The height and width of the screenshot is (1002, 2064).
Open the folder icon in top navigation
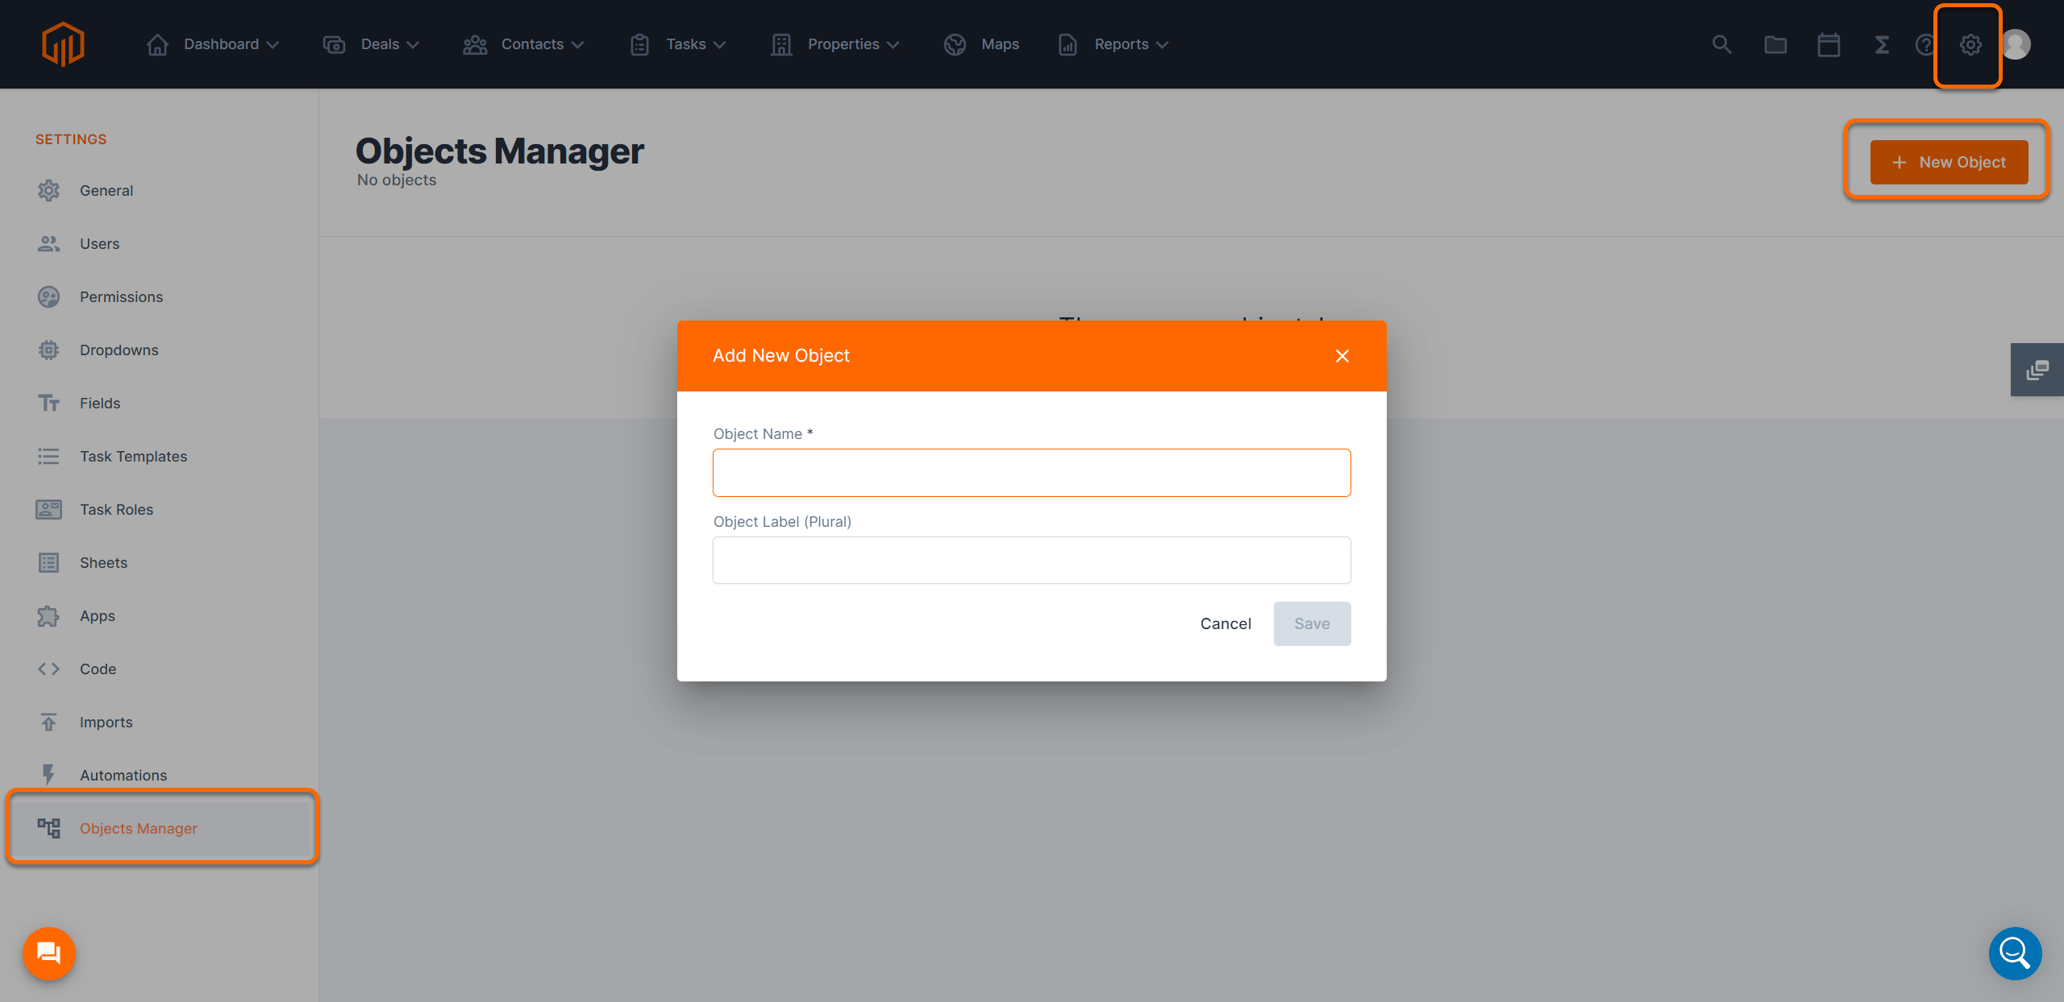coord(1775,44)
